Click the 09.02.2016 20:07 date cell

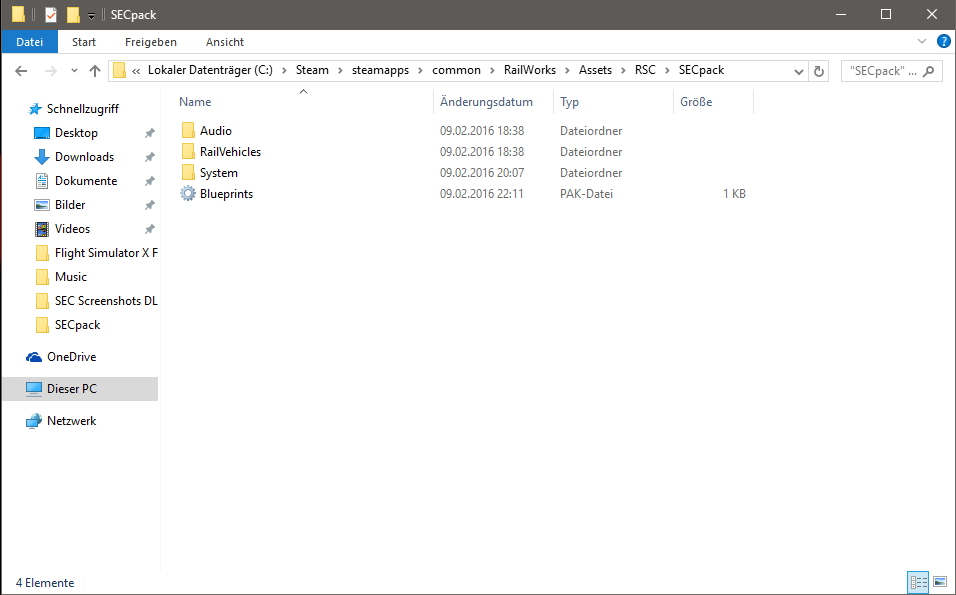(x=482, y=173)
